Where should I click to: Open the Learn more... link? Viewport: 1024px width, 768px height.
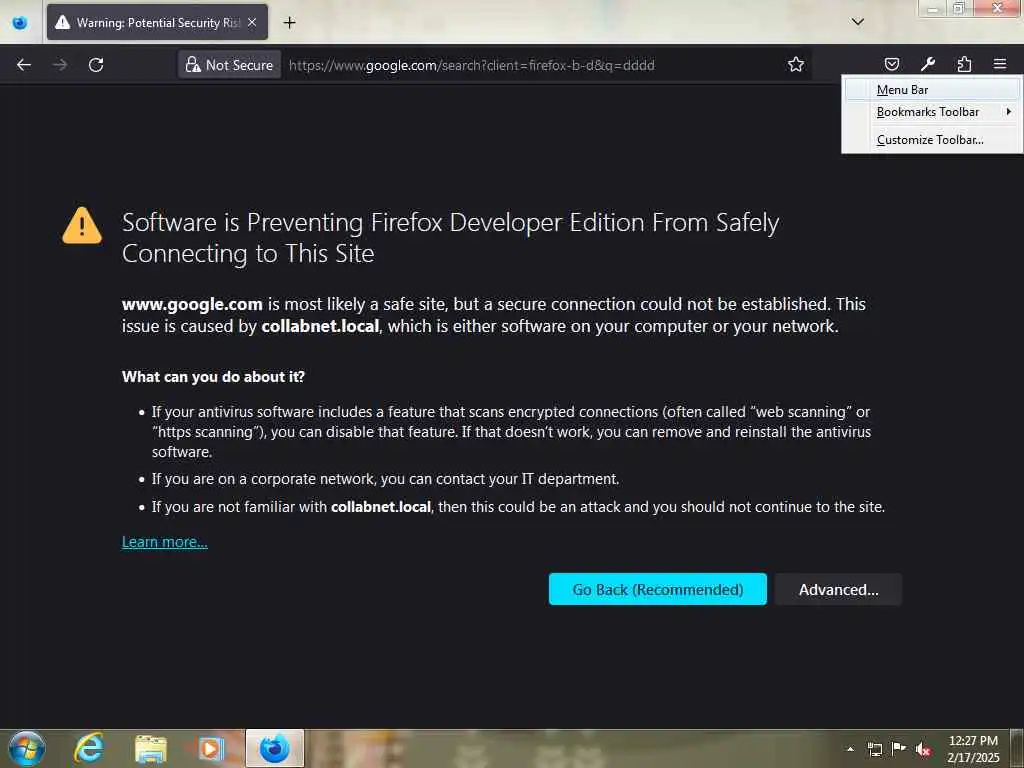pos(165,542)
